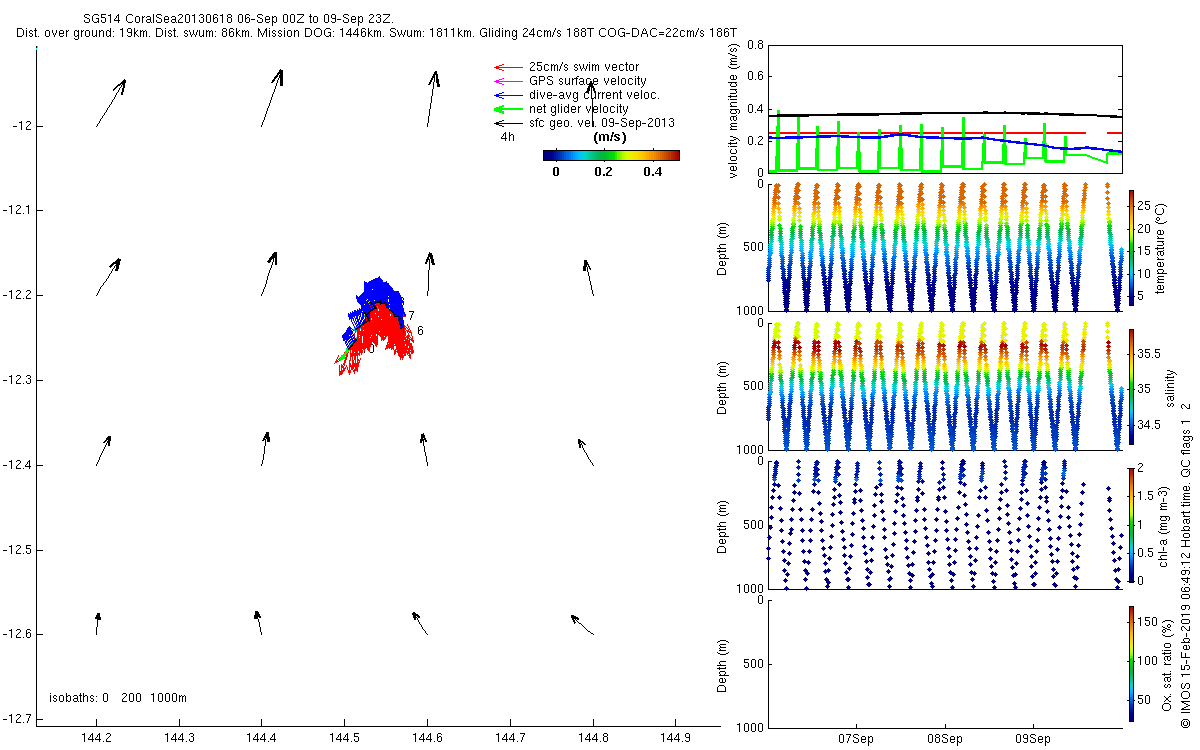
Task: Click the '09Sep' date tick label
Action: point(1032,739)
